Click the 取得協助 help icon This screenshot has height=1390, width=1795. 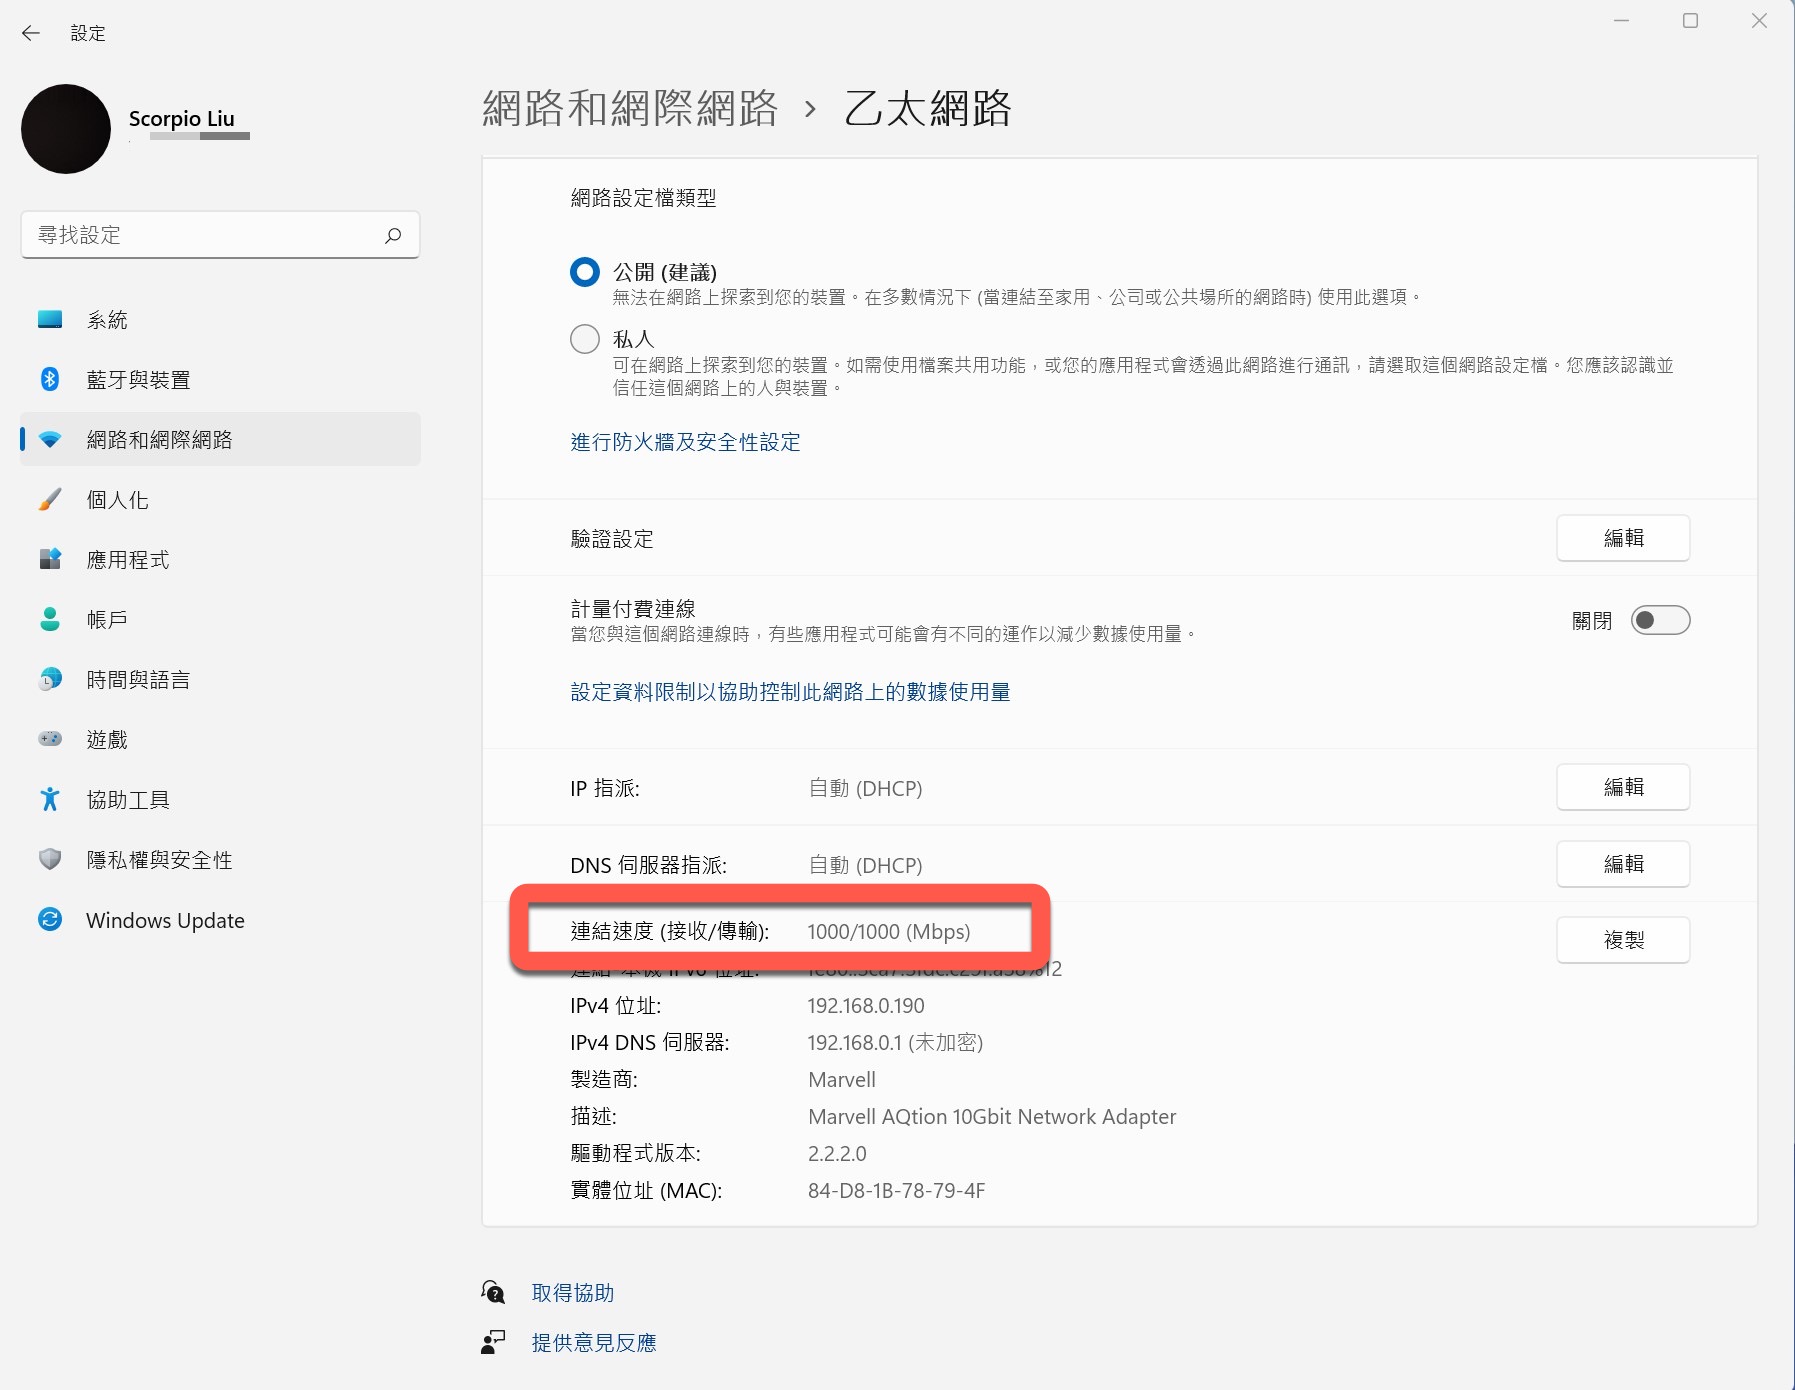click(x=491, y=1291)
